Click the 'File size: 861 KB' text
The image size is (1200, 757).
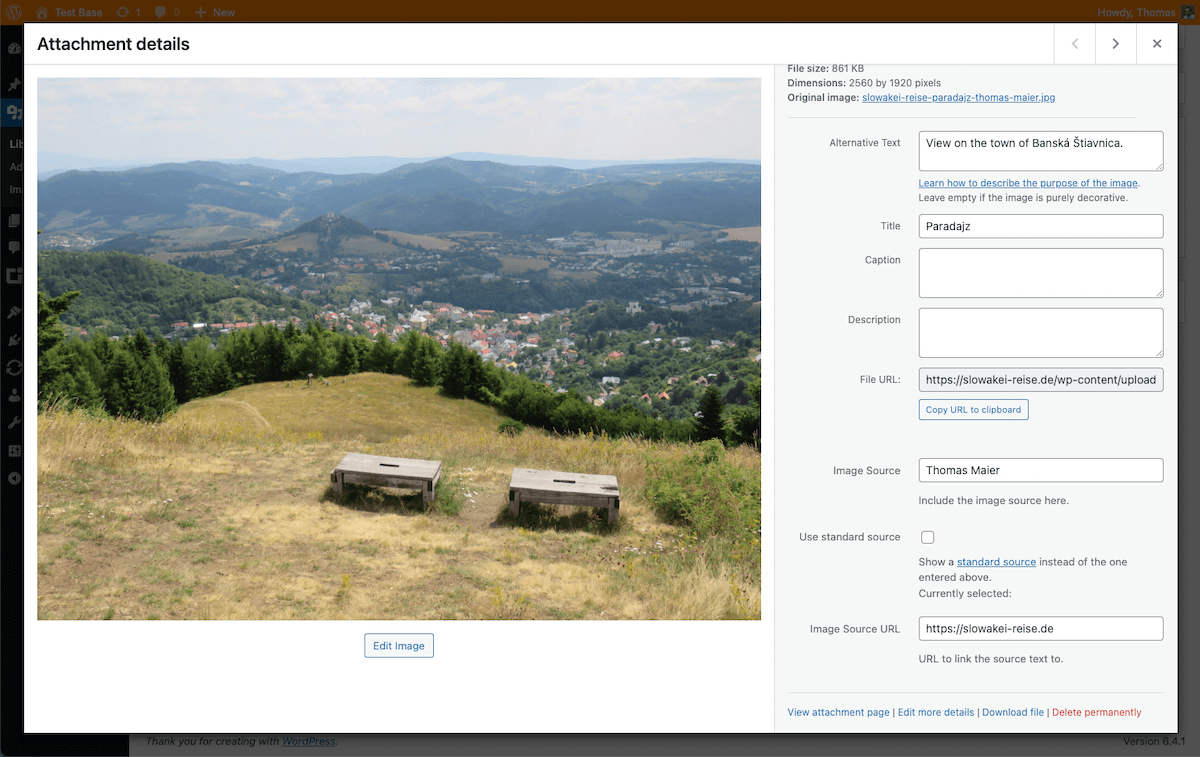(x=825, y=68)
